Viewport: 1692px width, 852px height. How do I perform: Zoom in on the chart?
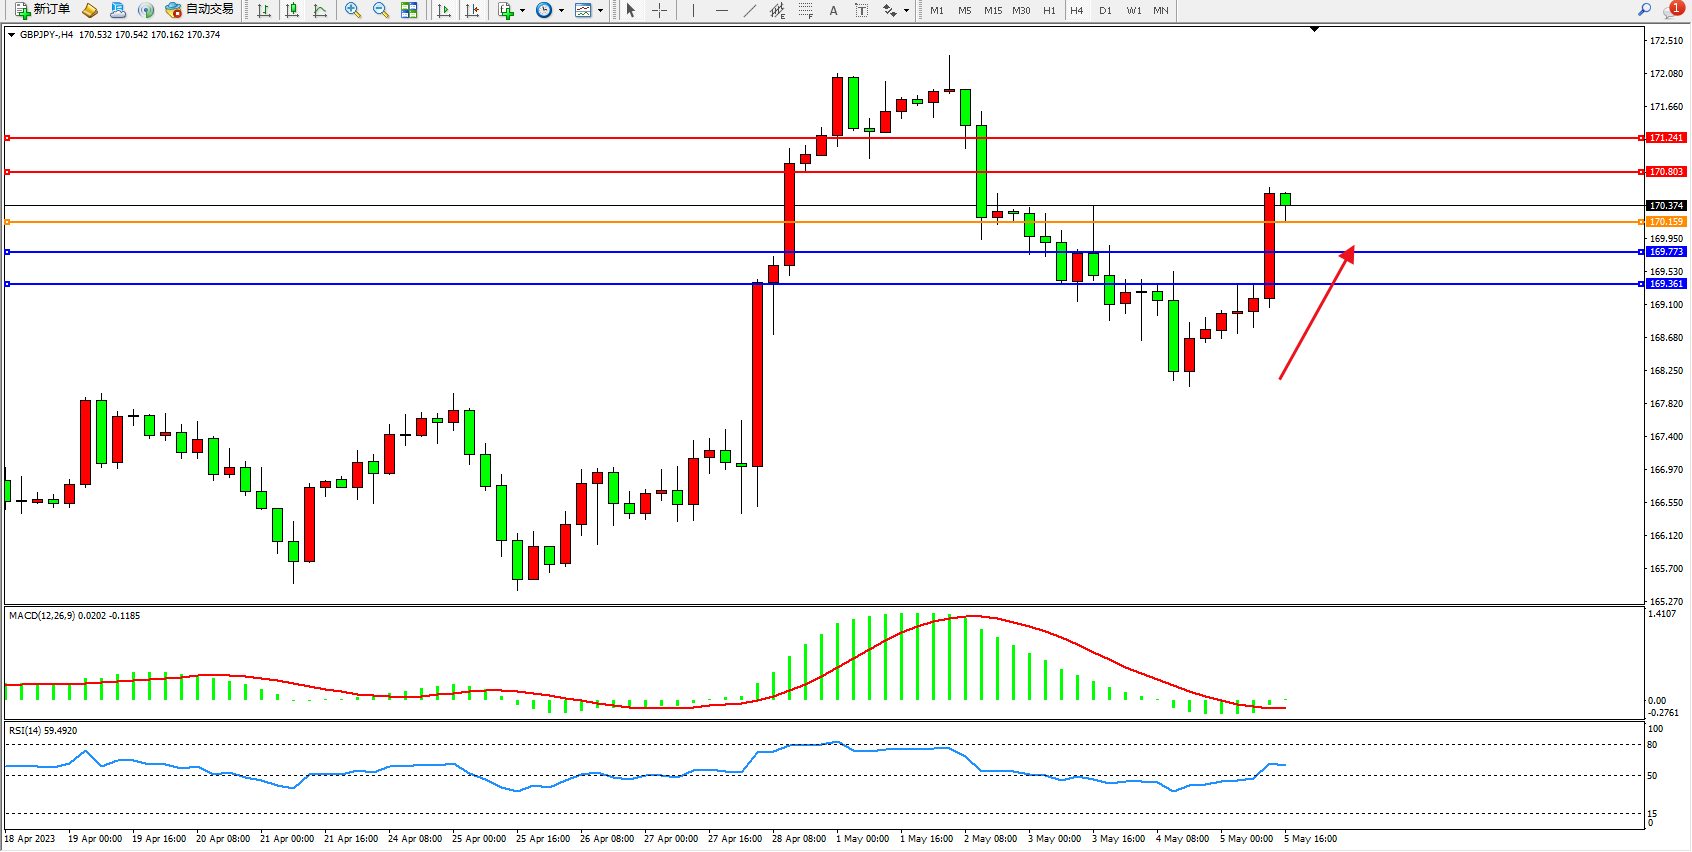coord(353,10)
